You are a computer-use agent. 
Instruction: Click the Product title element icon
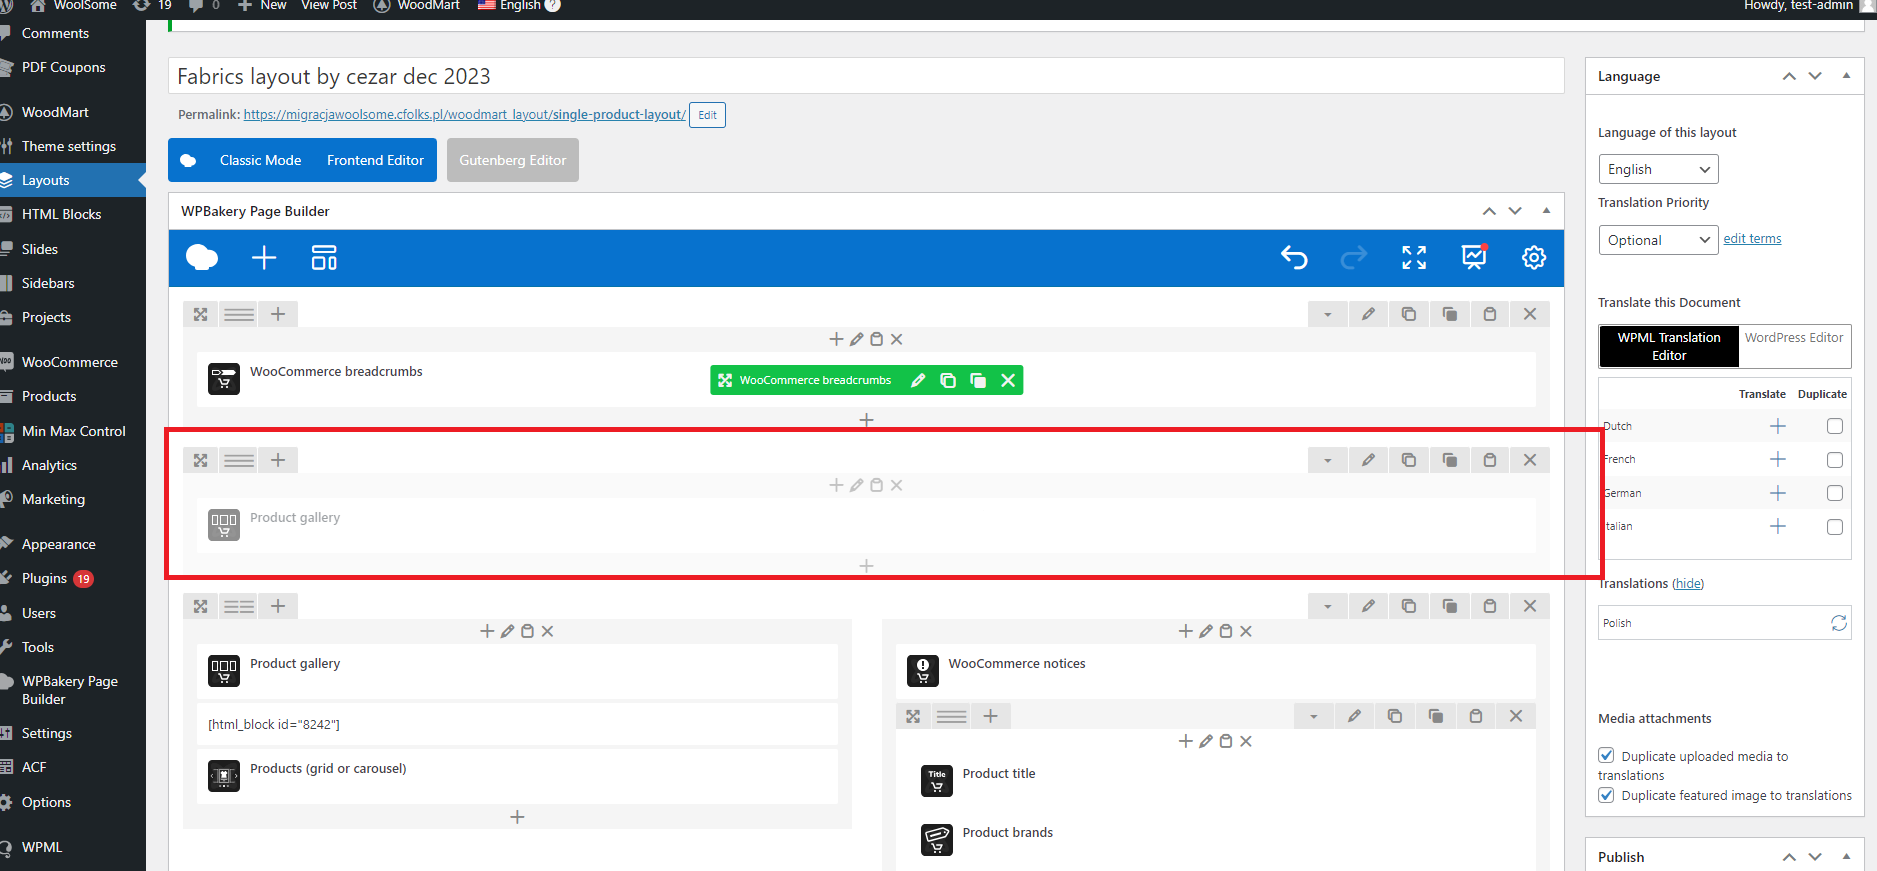937,781
